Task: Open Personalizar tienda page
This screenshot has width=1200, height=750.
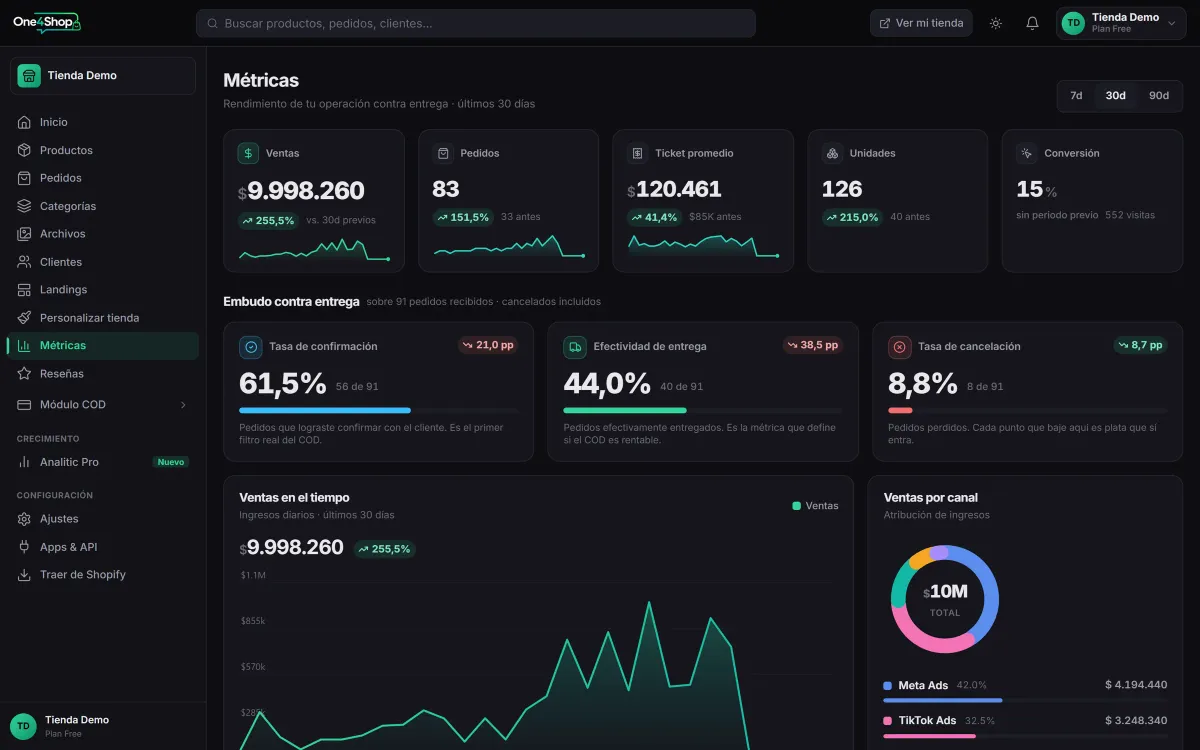Action: (103, 318)
